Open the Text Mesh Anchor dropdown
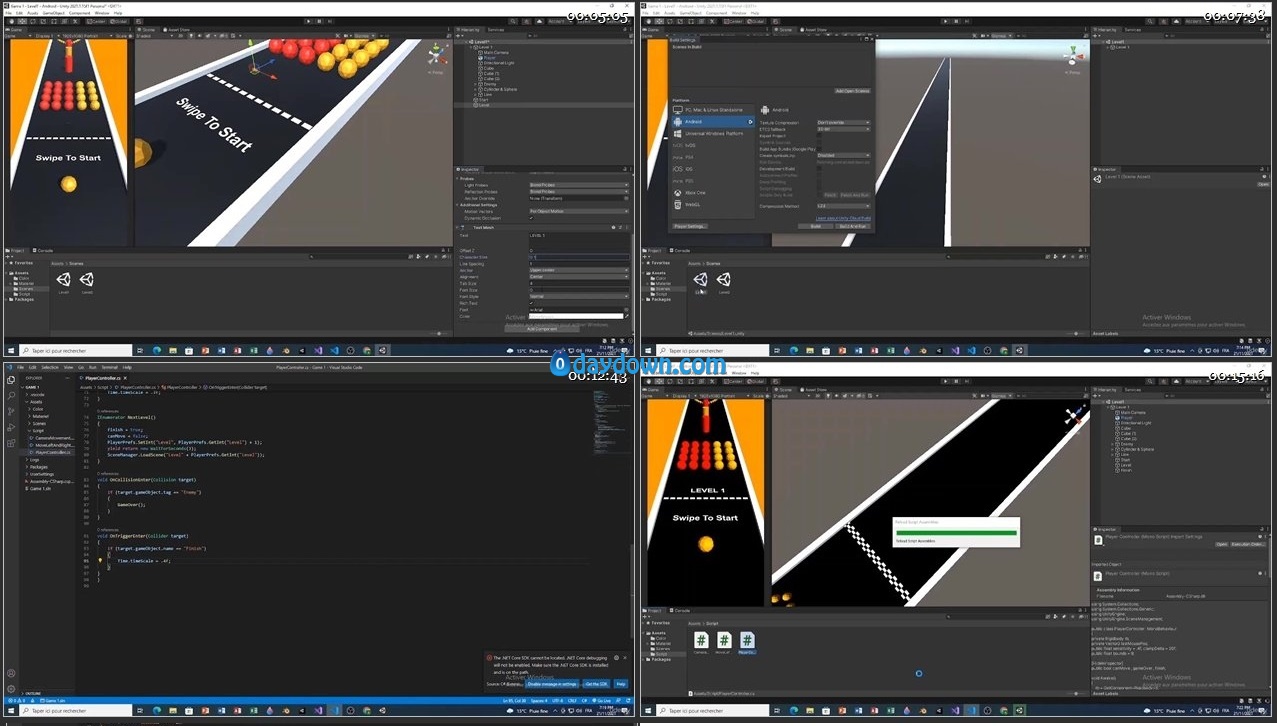 tap(579, 270)
